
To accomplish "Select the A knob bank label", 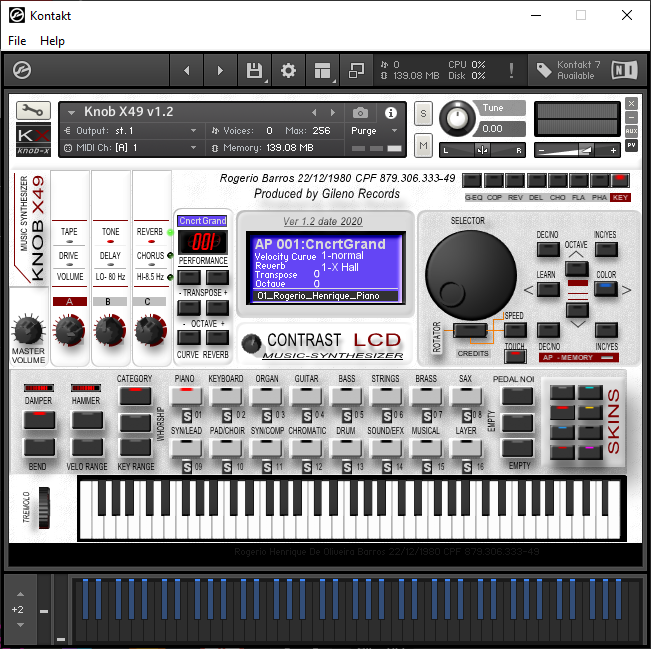I will (69, 301).
